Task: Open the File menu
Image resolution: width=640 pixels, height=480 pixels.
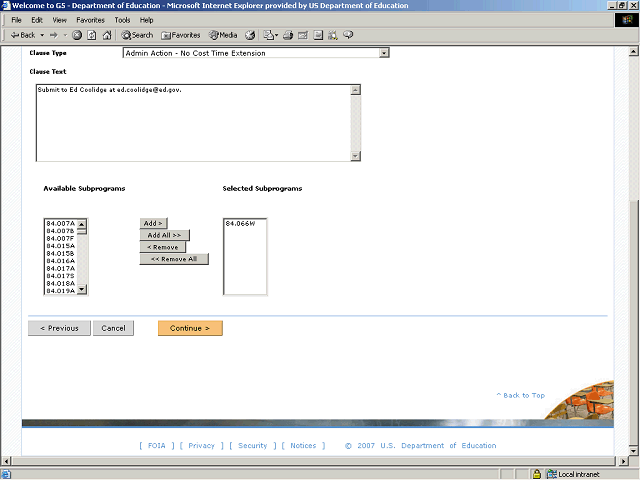Action: point(16,20)
